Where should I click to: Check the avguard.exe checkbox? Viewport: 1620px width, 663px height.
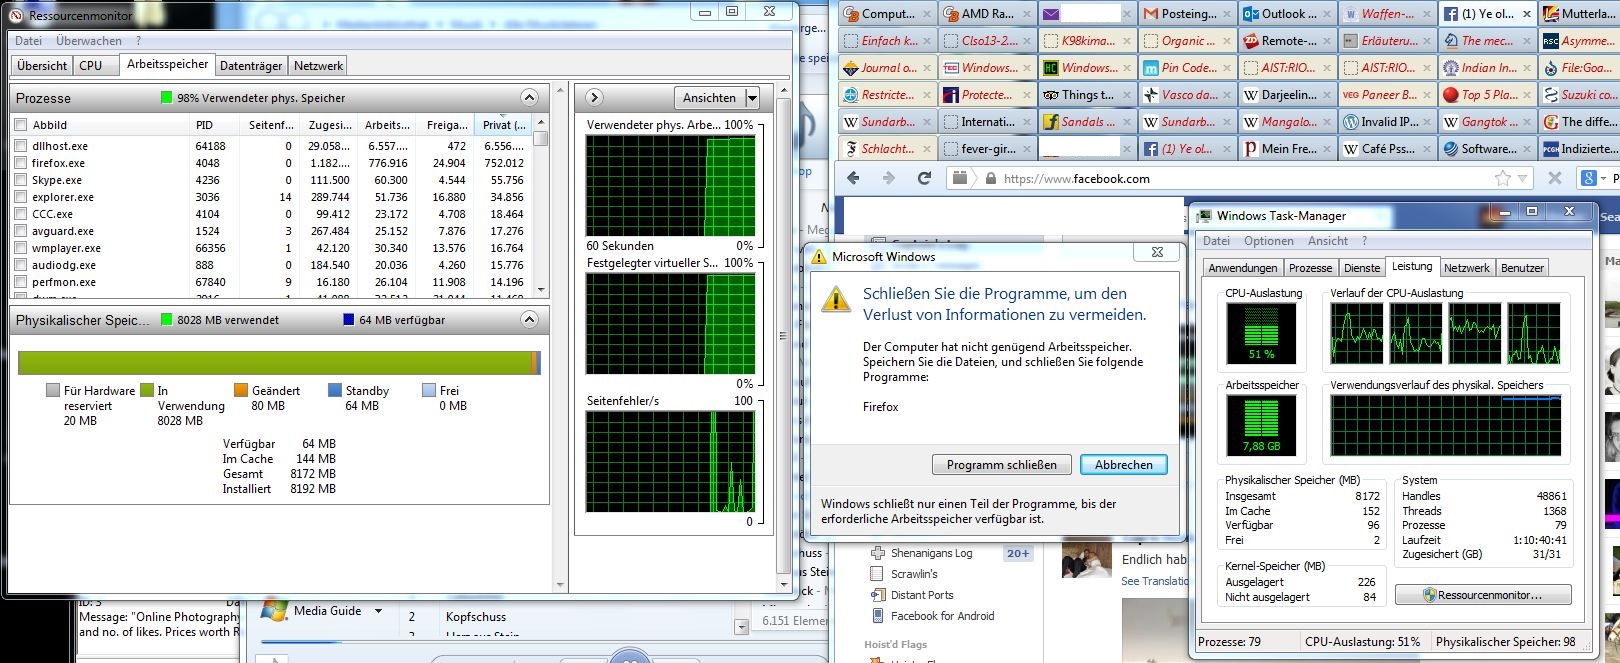pos(21,231)
